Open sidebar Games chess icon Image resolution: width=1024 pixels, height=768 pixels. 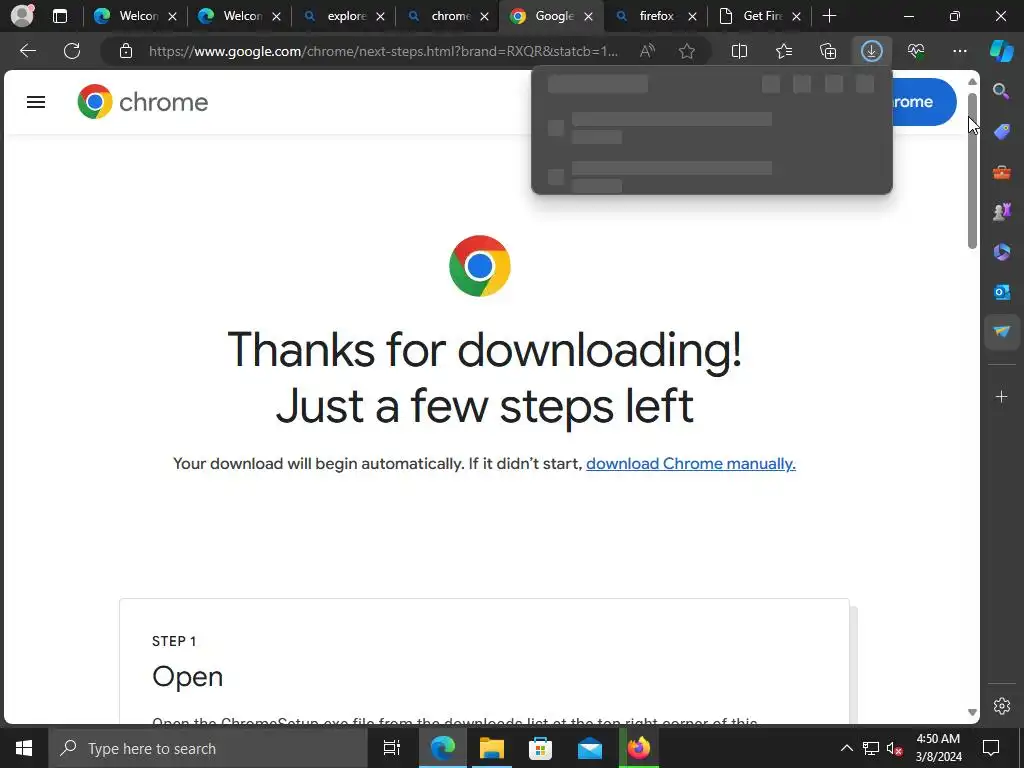(x=1001, y=212)
